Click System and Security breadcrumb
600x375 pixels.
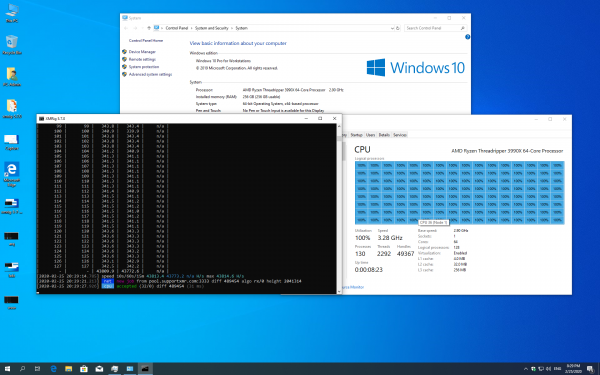(x=212, y=28)
